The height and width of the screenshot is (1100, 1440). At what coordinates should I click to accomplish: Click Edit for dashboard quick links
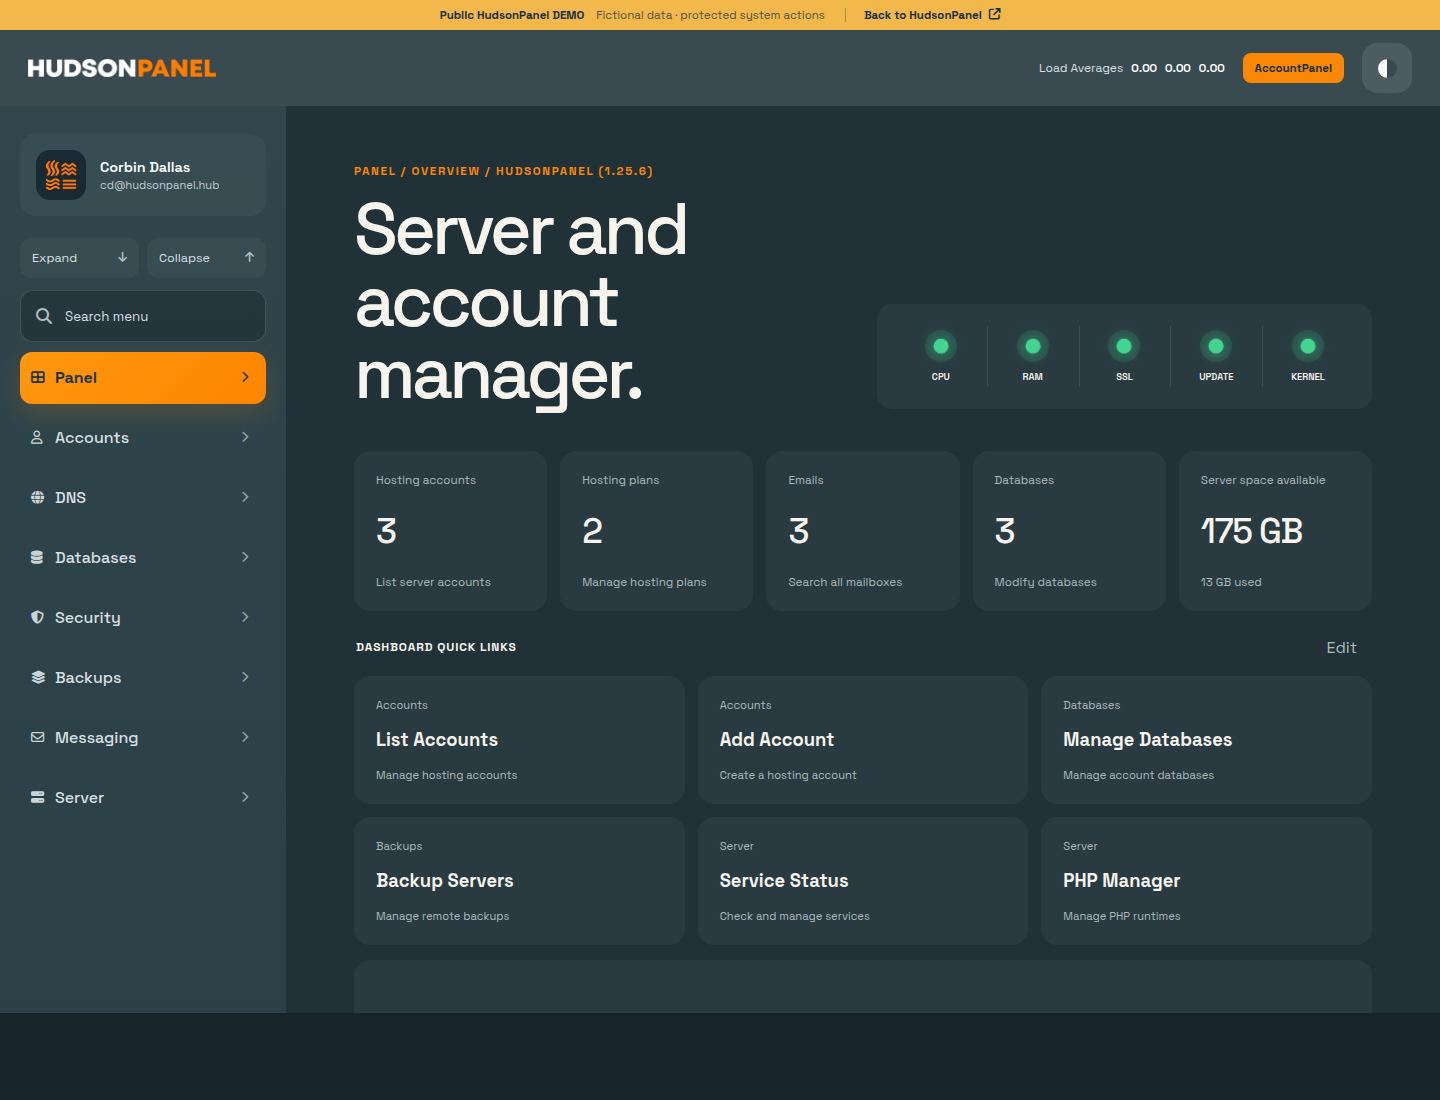[x=1341, y=648]
